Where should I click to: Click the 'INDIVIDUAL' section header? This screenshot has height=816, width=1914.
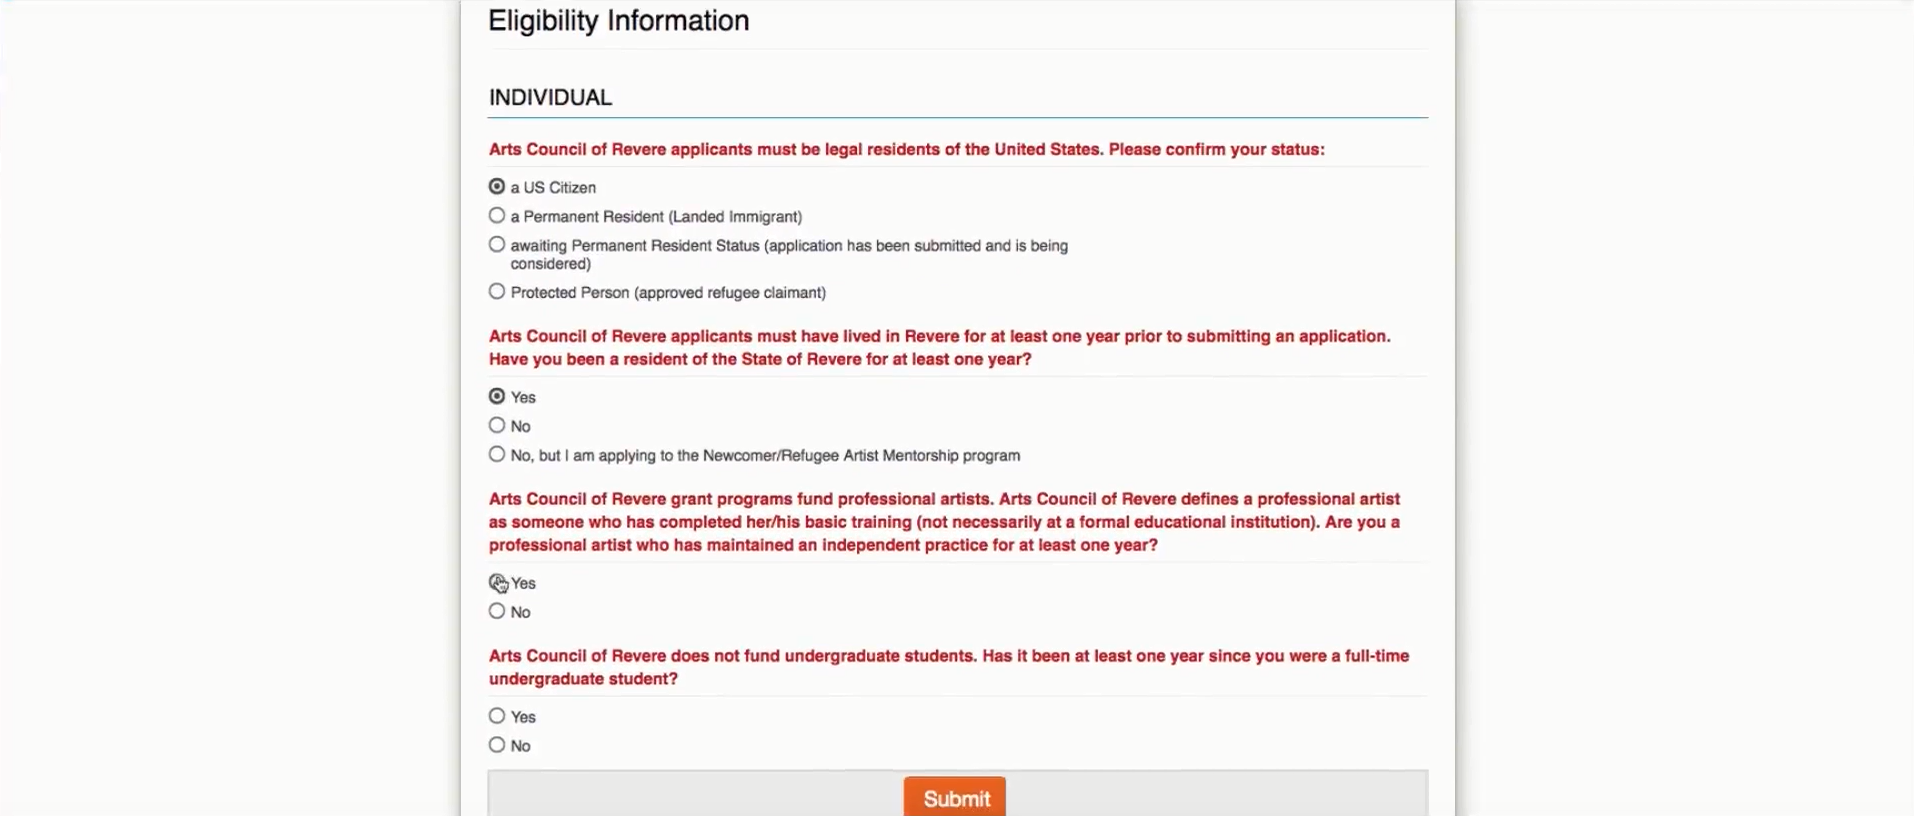[550, 98]
